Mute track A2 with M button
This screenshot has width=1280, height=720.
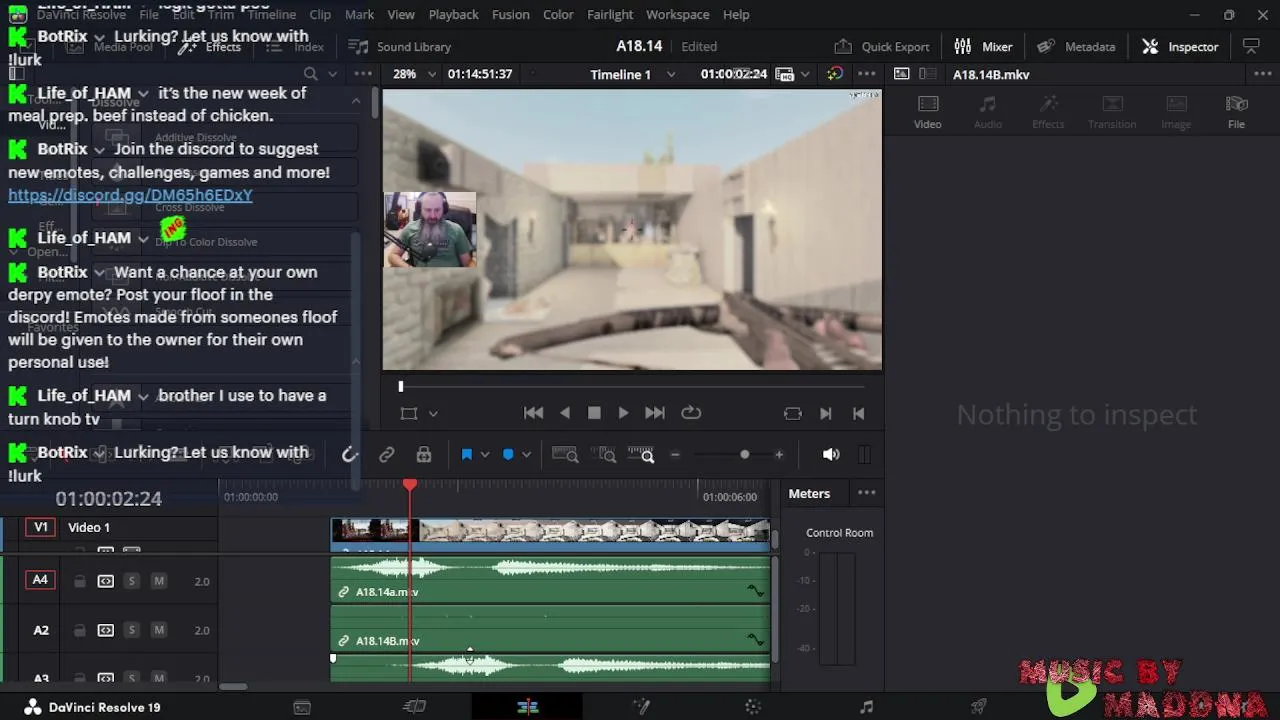158,630
